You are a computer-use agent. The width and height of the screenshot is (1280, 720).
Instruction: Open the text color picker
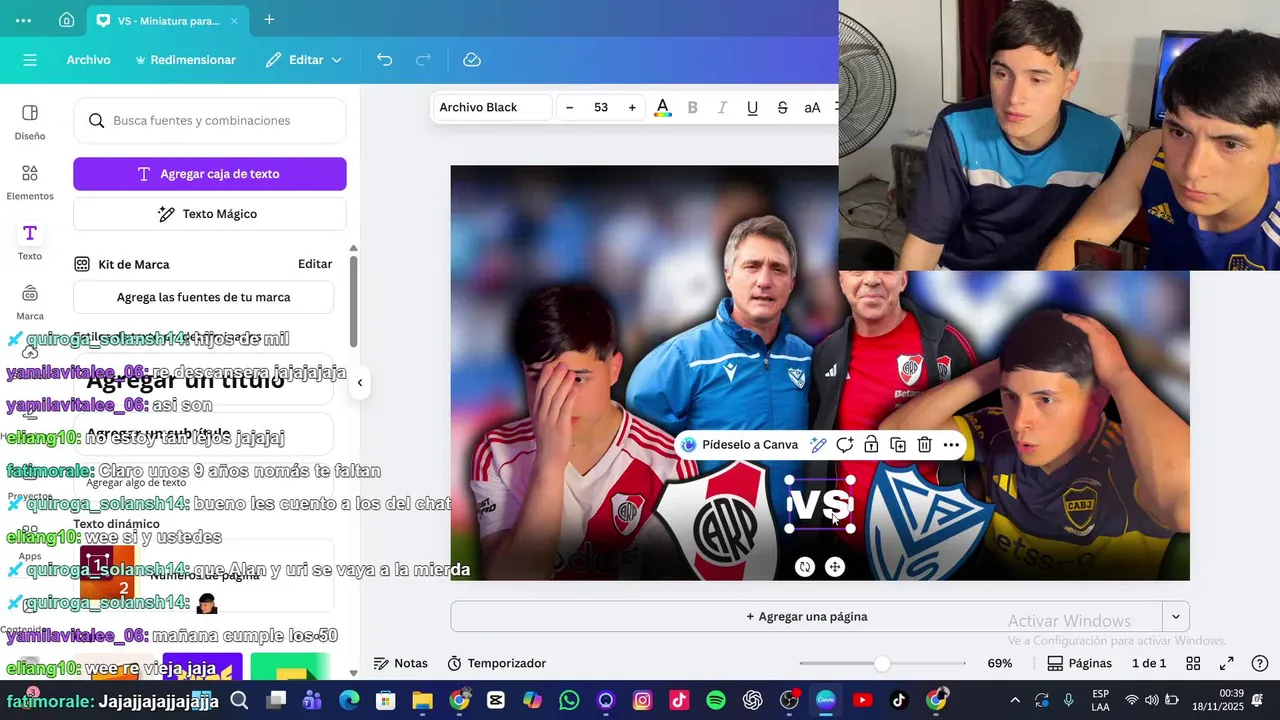pos(662,108)
